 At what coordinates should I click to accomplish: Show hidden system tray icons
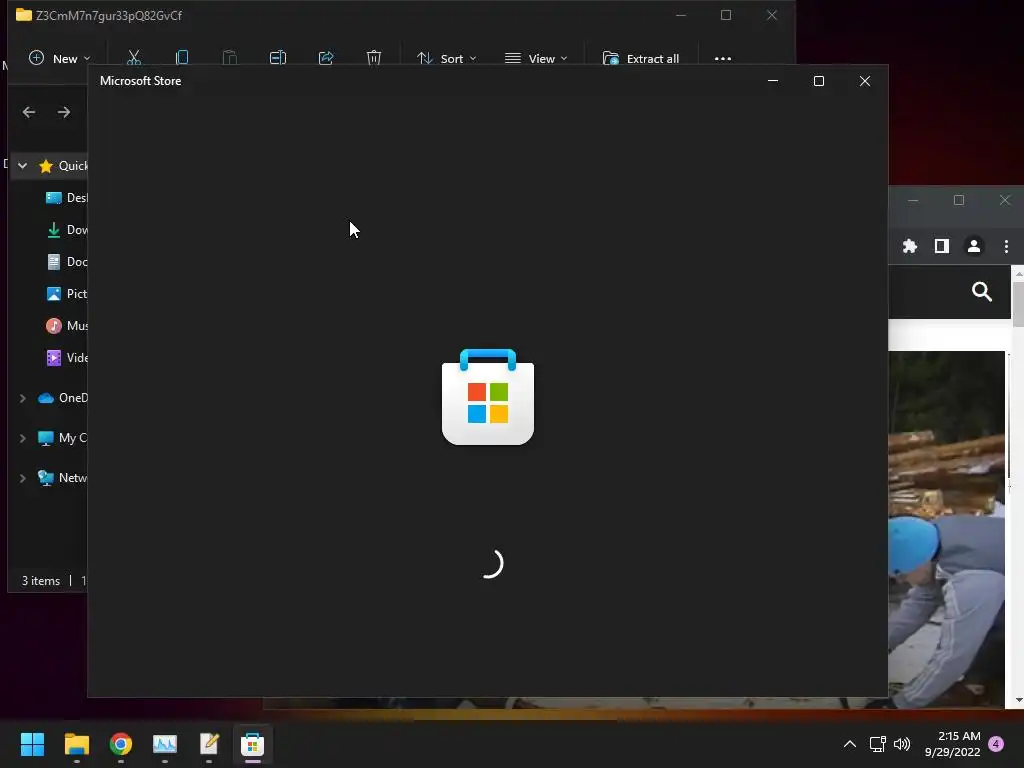pyautogui.click(x=850, y=744)
